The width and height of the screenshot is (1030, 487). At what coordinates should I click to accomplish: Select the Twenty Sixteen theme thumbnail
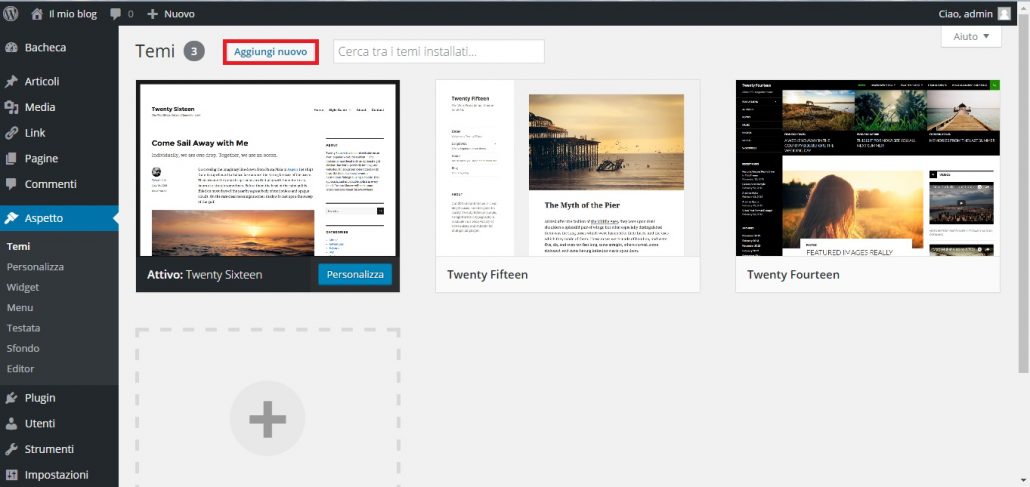tap(267, 169)
